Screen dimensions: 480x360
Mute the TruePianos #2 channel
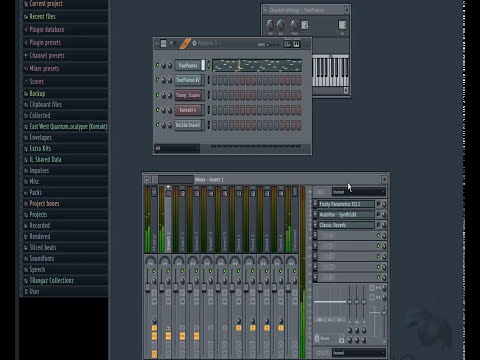point(157,80)
